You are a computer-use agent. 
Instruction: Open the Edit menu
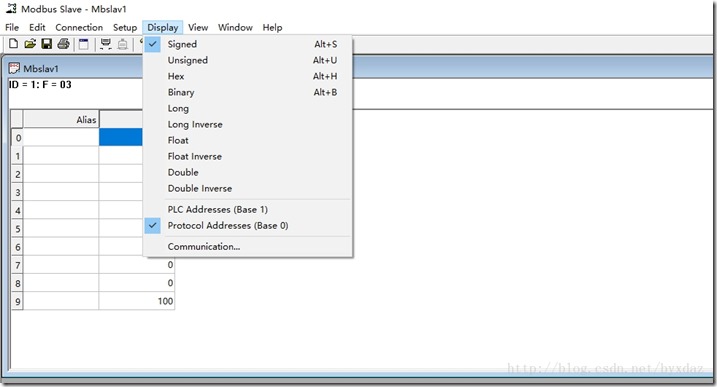click(37, 27)
